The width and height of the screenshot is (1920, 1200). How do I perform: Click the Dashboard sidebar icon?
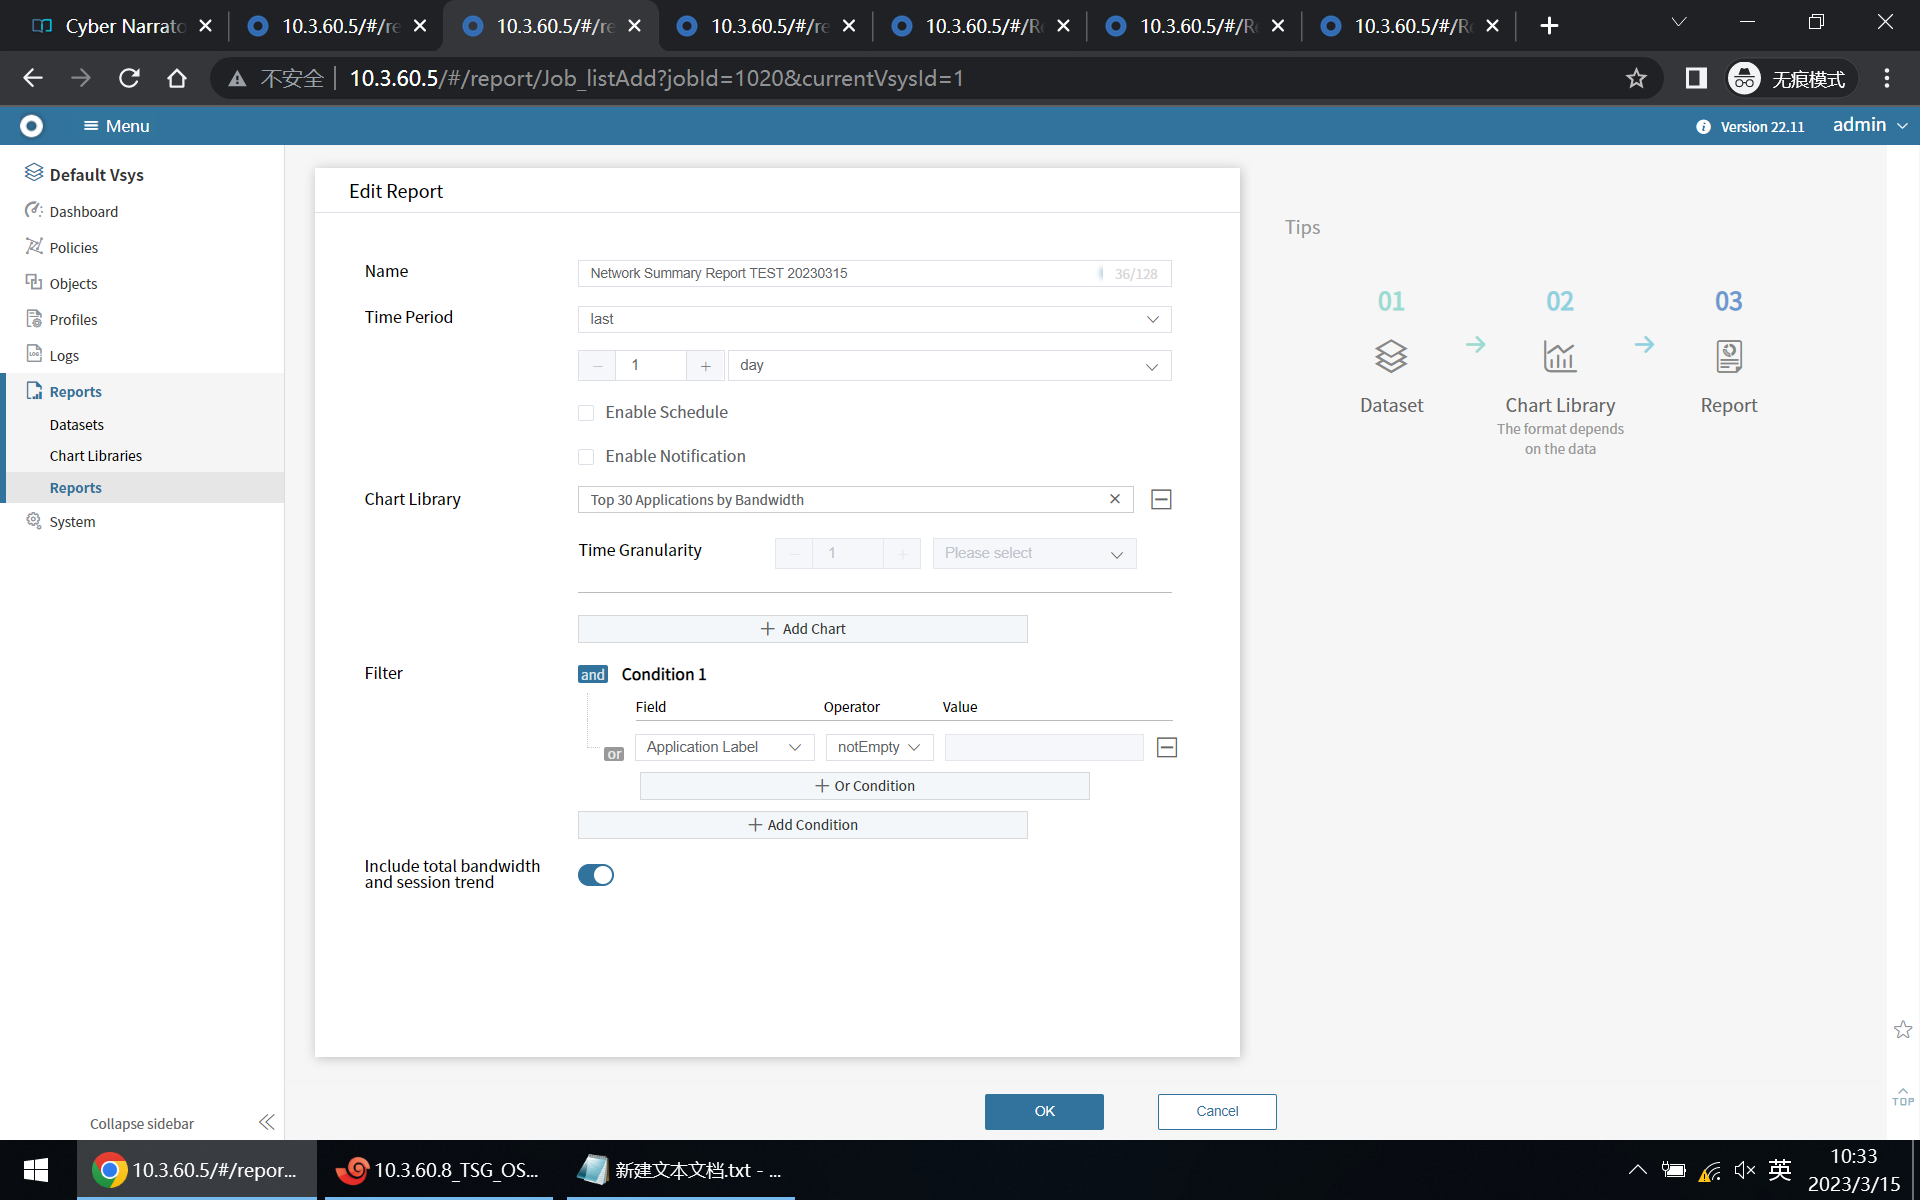(x=34, y=211)
